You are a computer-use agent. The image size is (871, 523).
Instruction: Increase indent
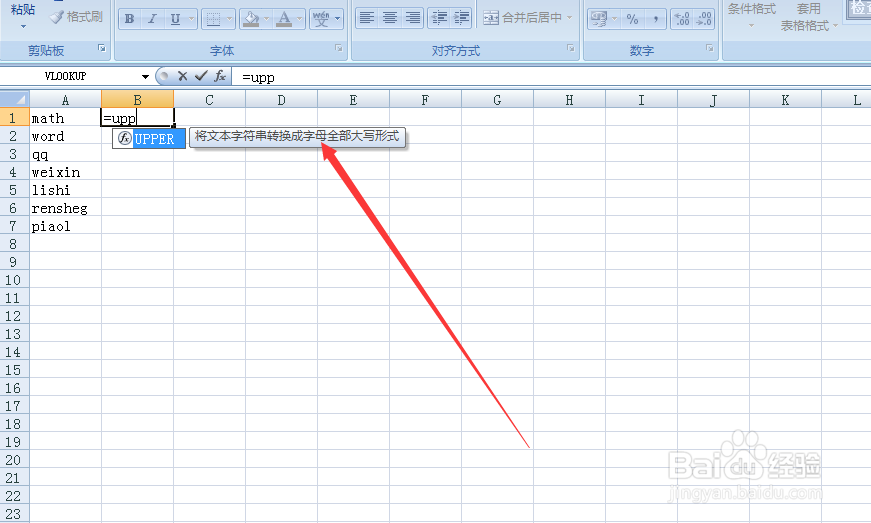(x=461, y=18)
